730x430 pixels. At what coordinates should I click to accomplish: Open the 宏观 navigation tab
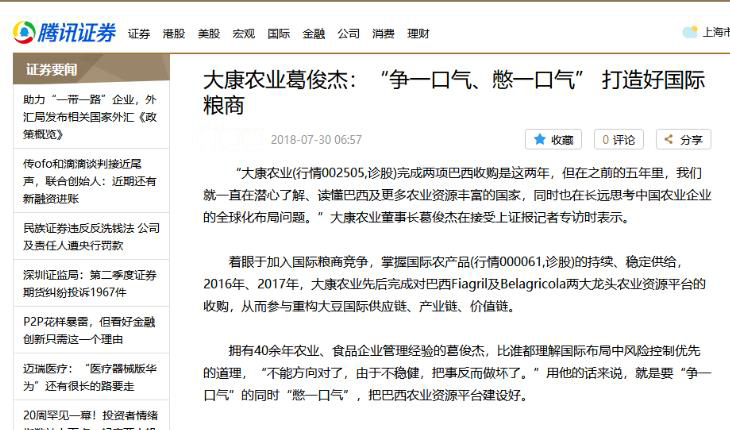[x=244, y=34]
